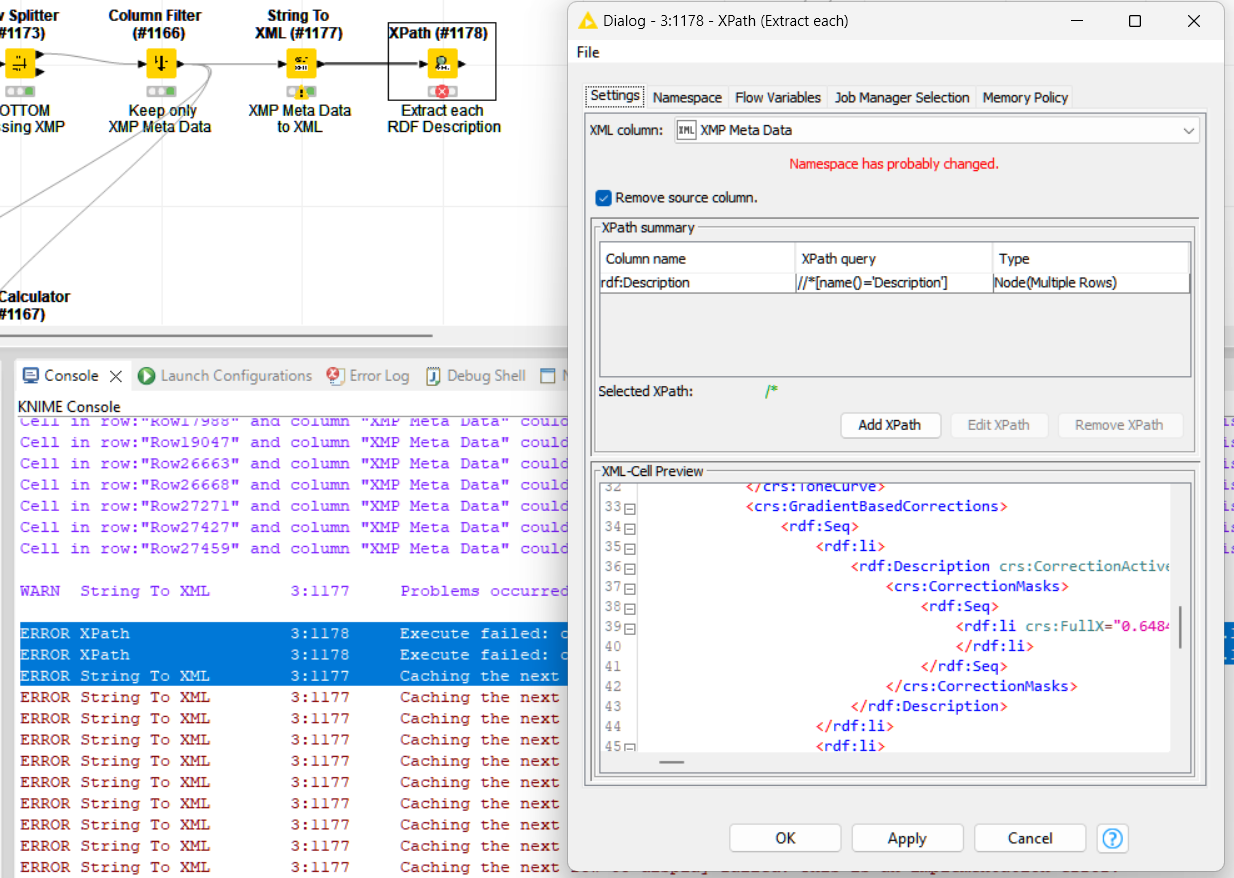Click the 'Column name' table header
Image resolution: width=1234 pixels, height=878 pixels.
coord(697,258)
